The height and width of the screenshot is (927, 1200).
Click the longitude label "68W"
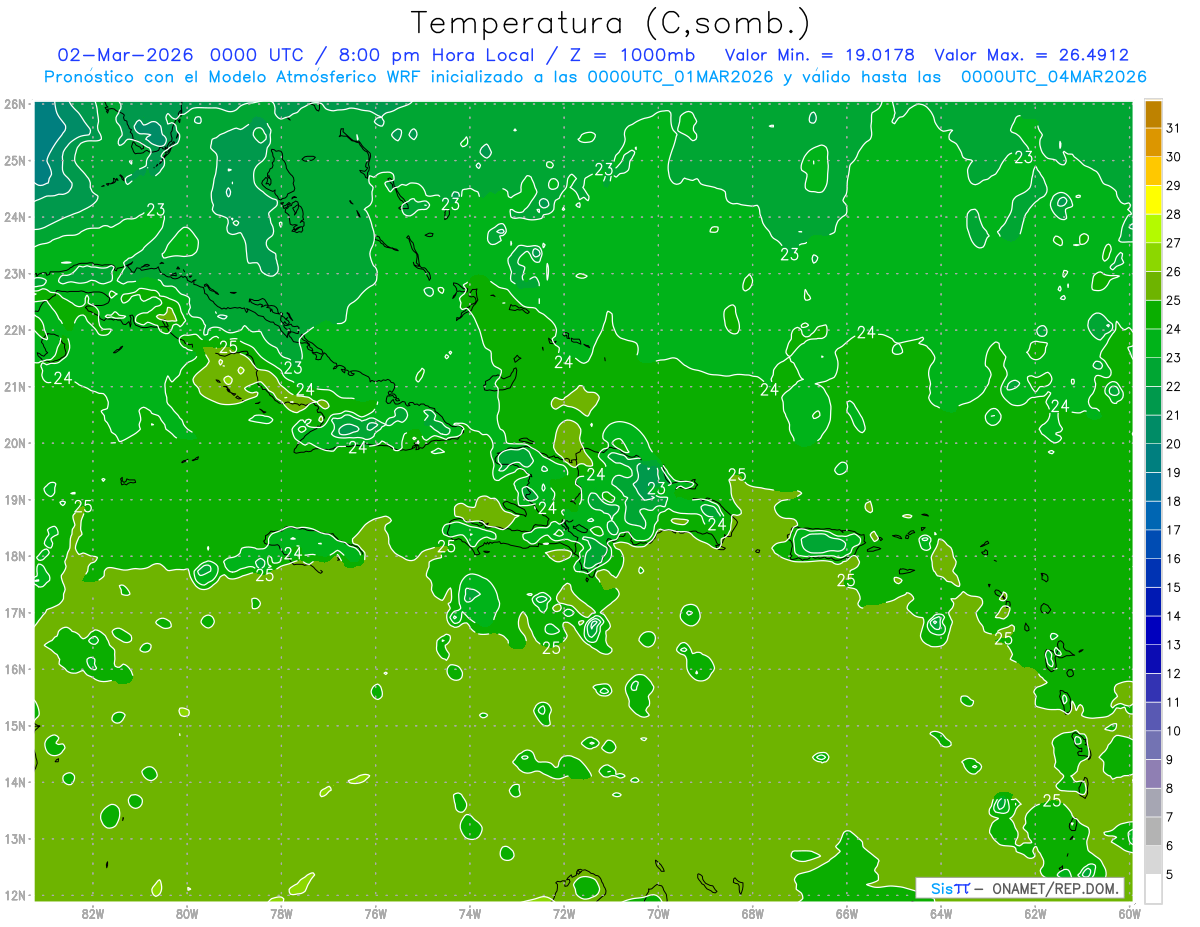coord(752,913)
